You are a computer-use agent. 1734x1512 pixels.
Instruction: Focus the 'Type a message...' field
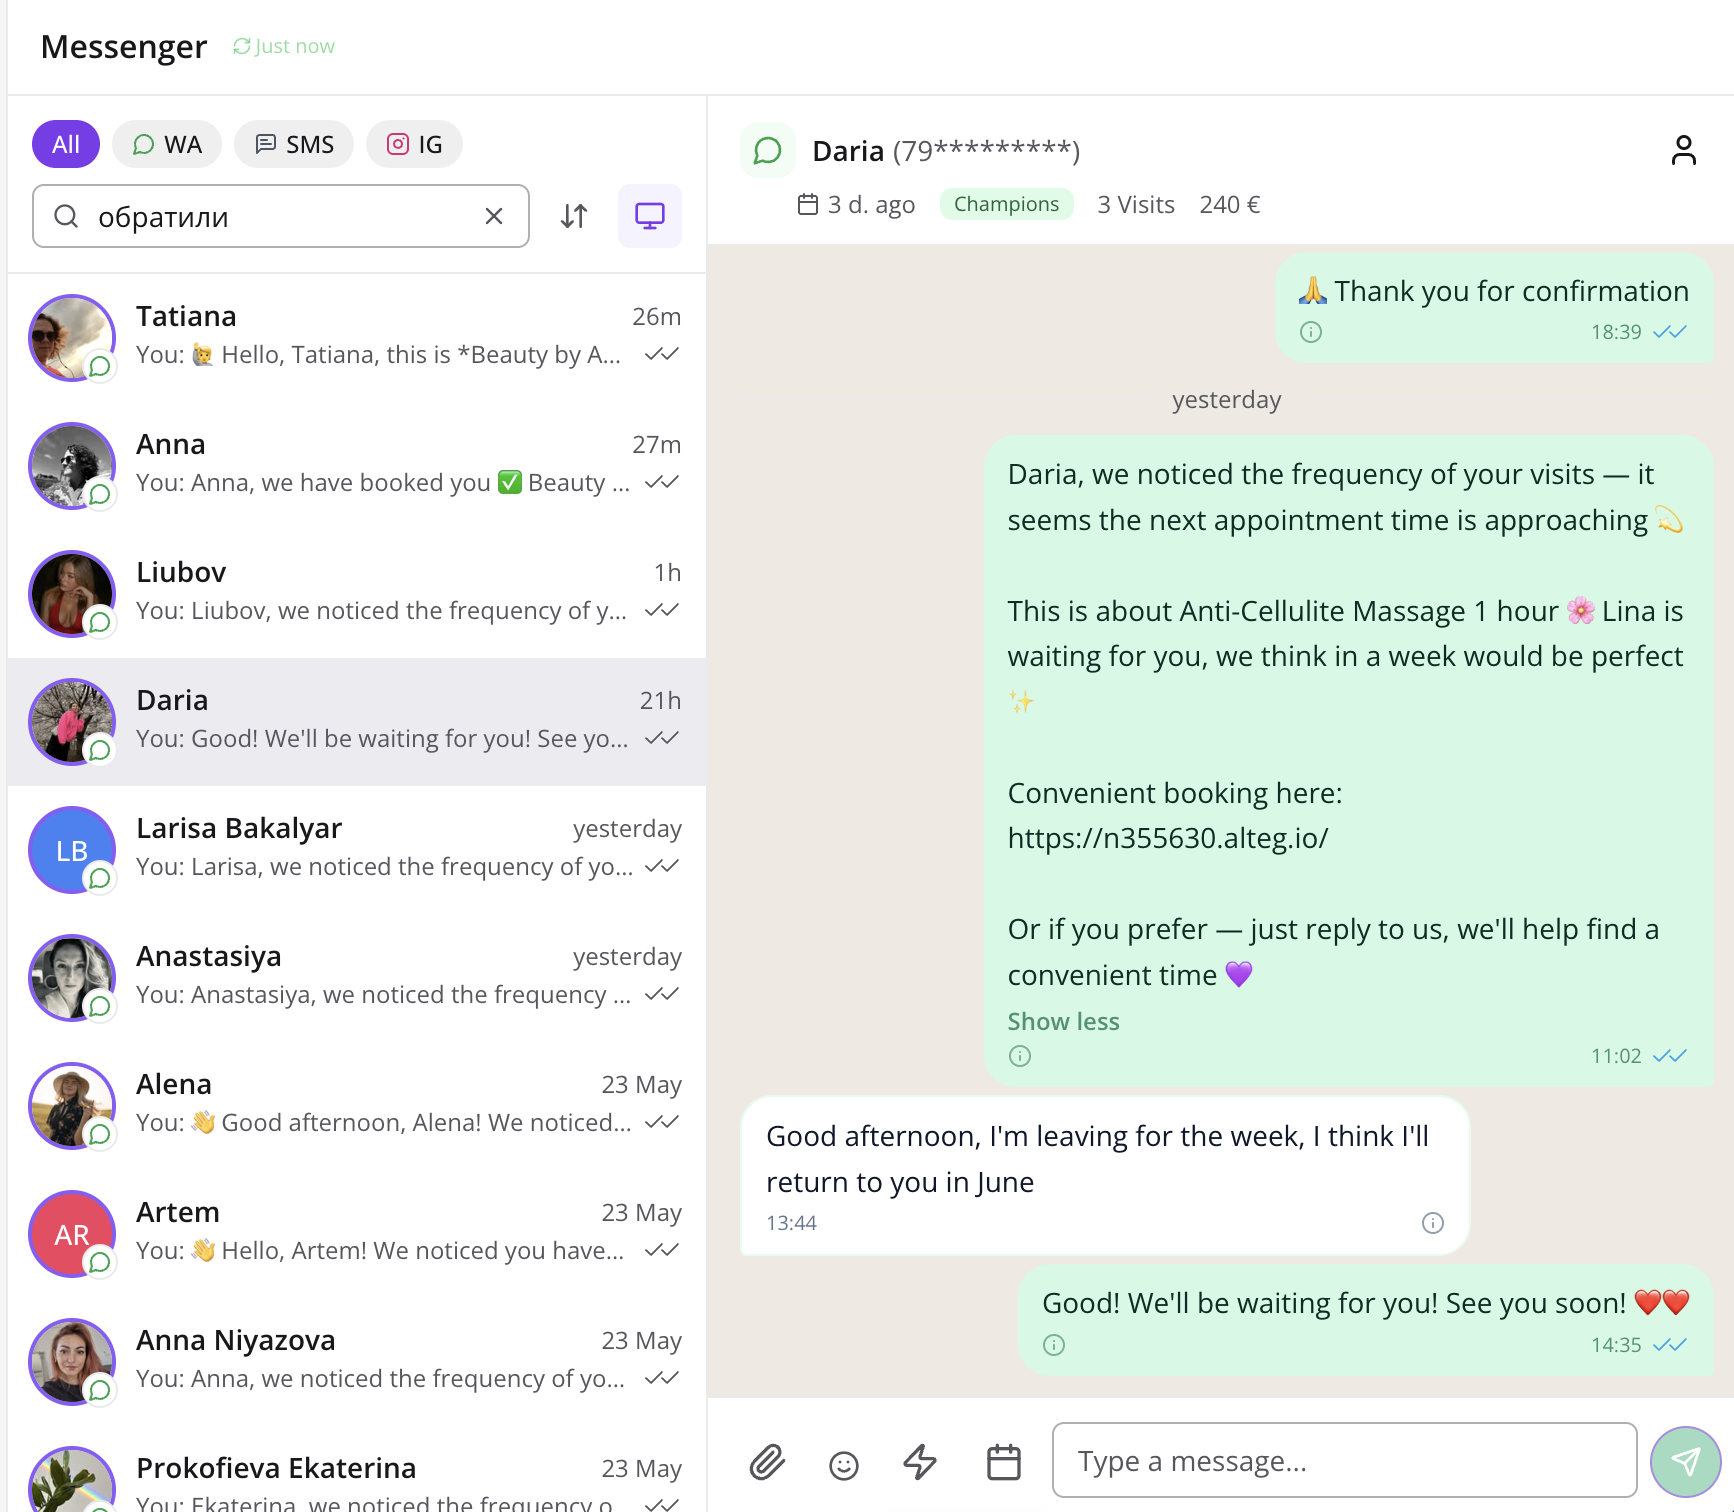tap(1345, 1461)
